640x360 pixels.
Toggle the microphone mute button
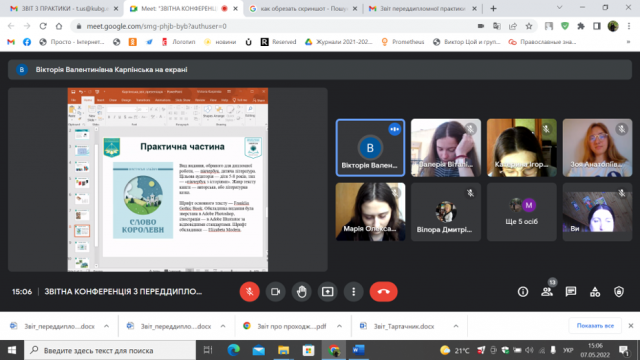coord(249,292)
